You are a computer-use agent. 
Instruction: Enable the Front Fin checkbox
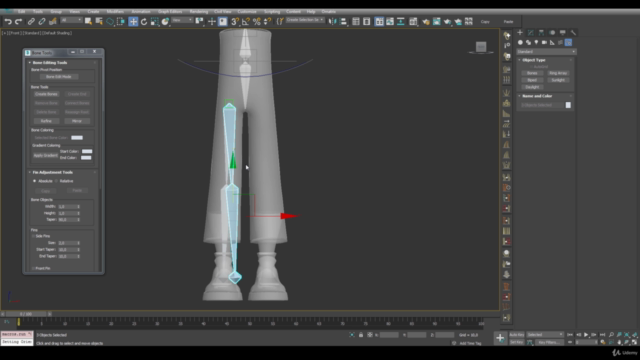click(33, 268)
